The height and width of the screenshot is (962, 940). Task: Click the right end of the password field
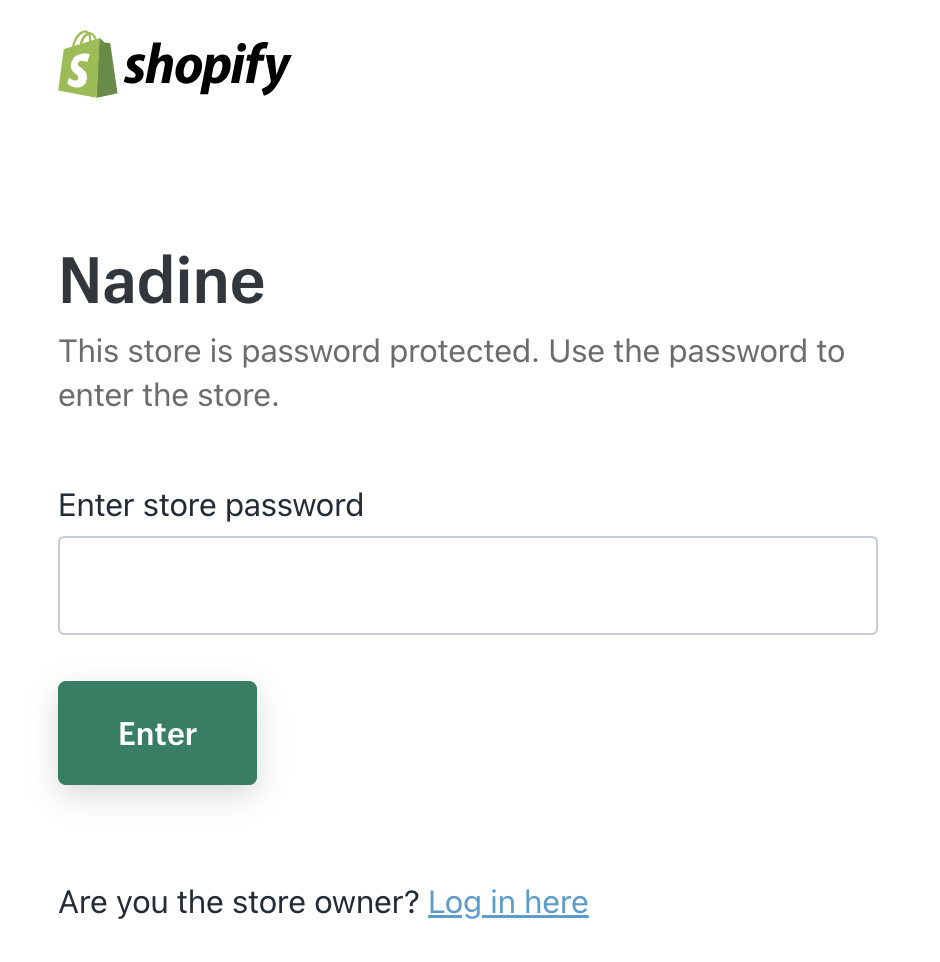[x=850, y=586]
